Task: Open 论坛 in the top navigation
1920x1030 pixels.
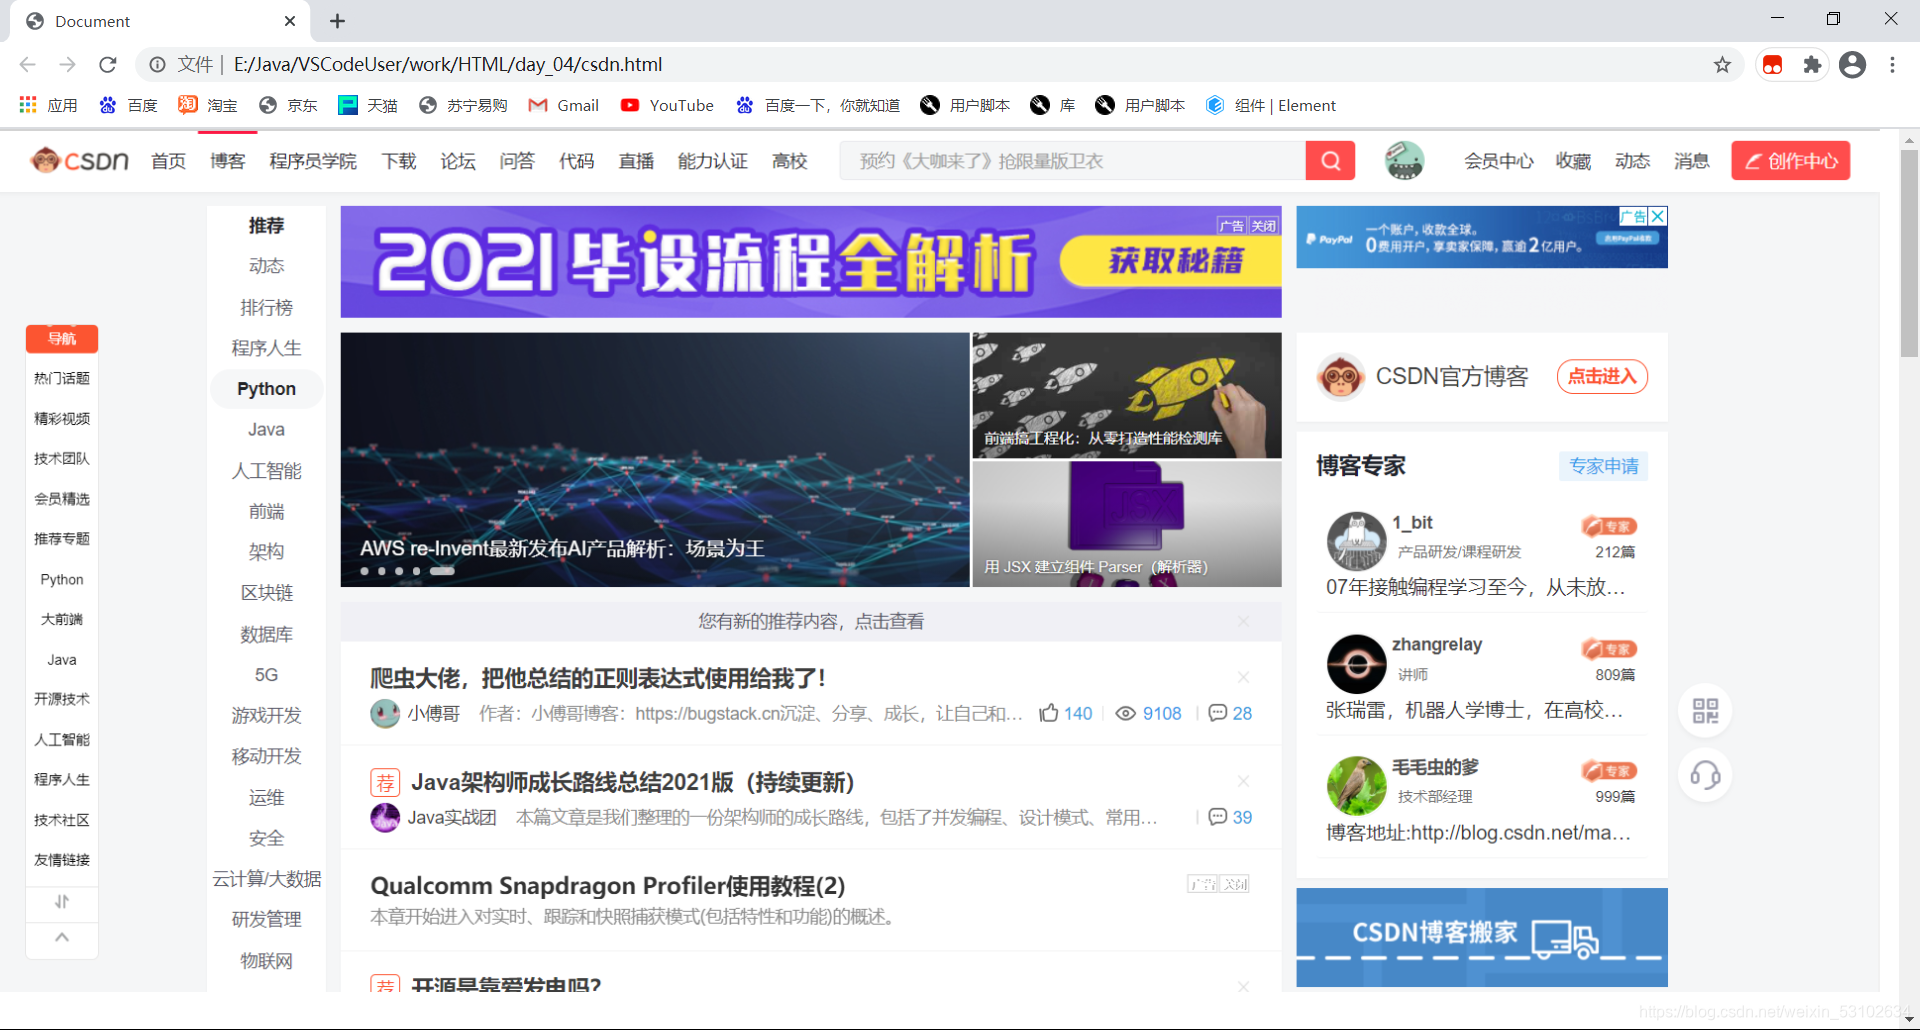Action: click(x=458, y=161)
